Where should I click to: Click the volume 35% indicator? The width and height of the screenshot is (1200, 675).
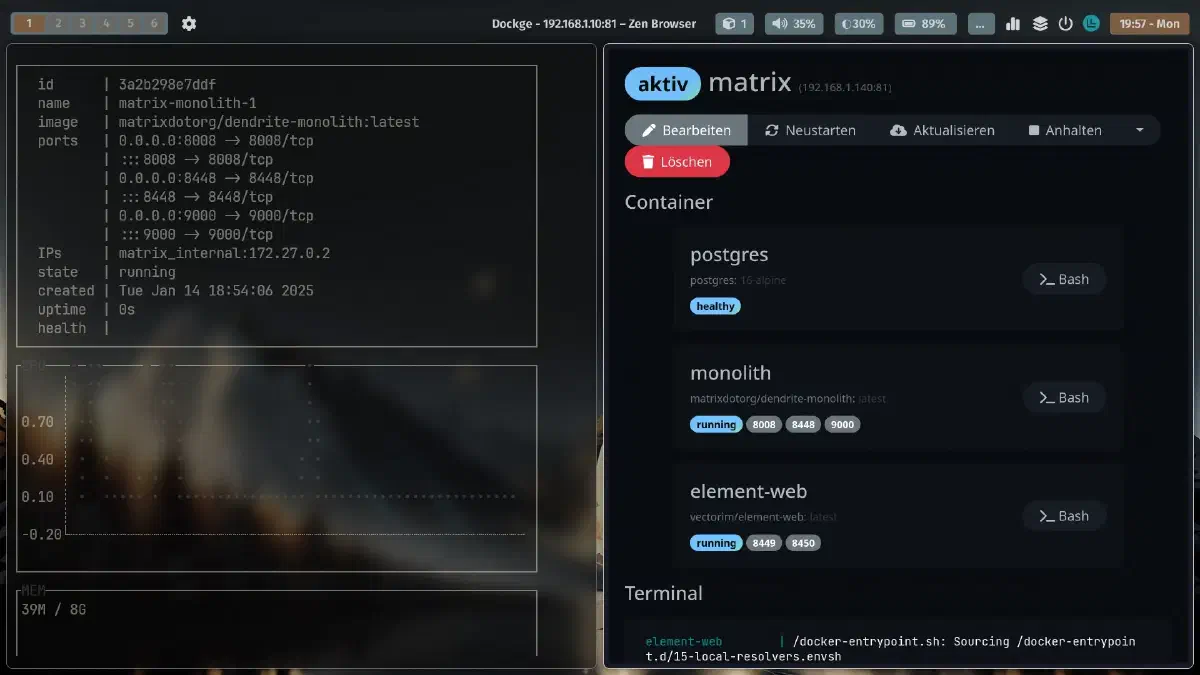click(x=794, y=23)
